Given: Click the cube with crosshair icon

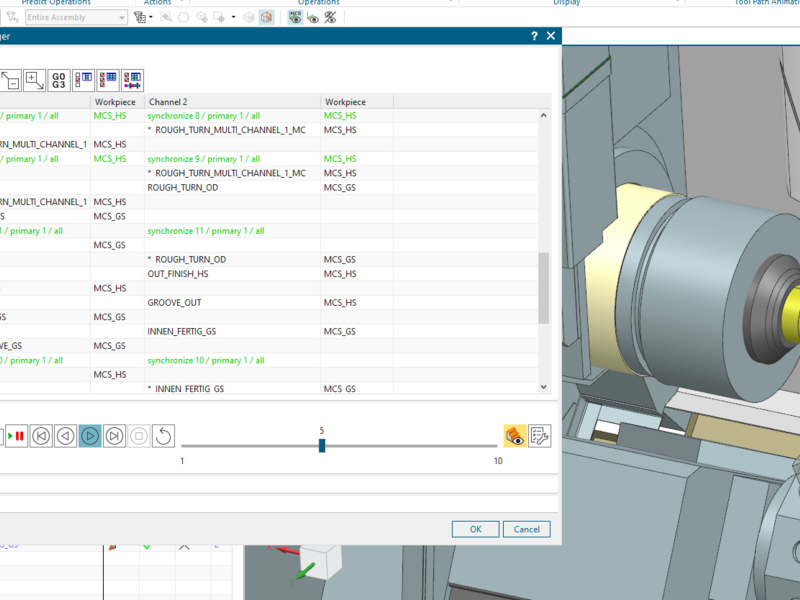Looking at the screenshot, I should [202, 17].
